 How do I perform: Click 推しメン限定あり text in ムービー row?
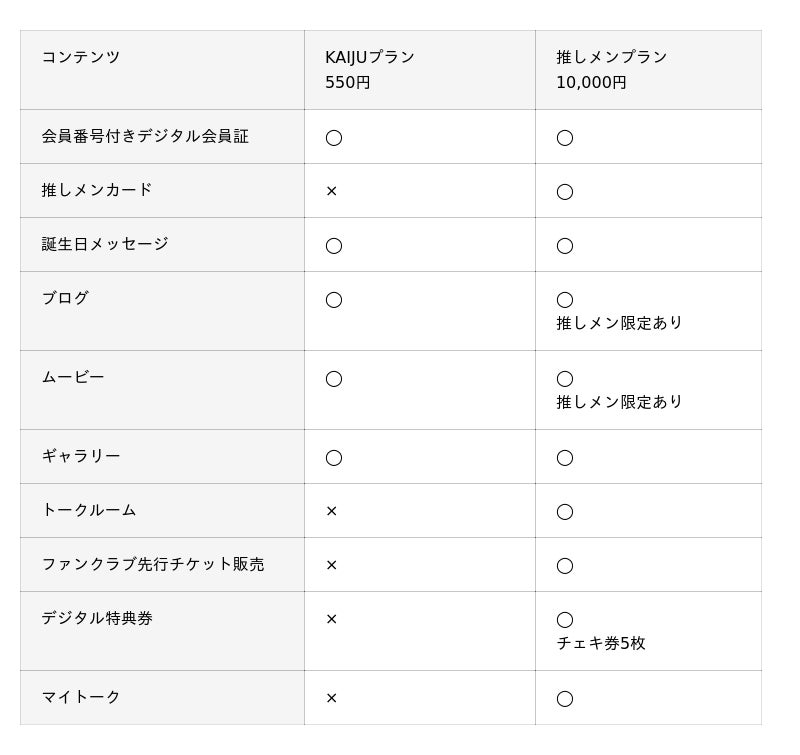click(619, 402)
